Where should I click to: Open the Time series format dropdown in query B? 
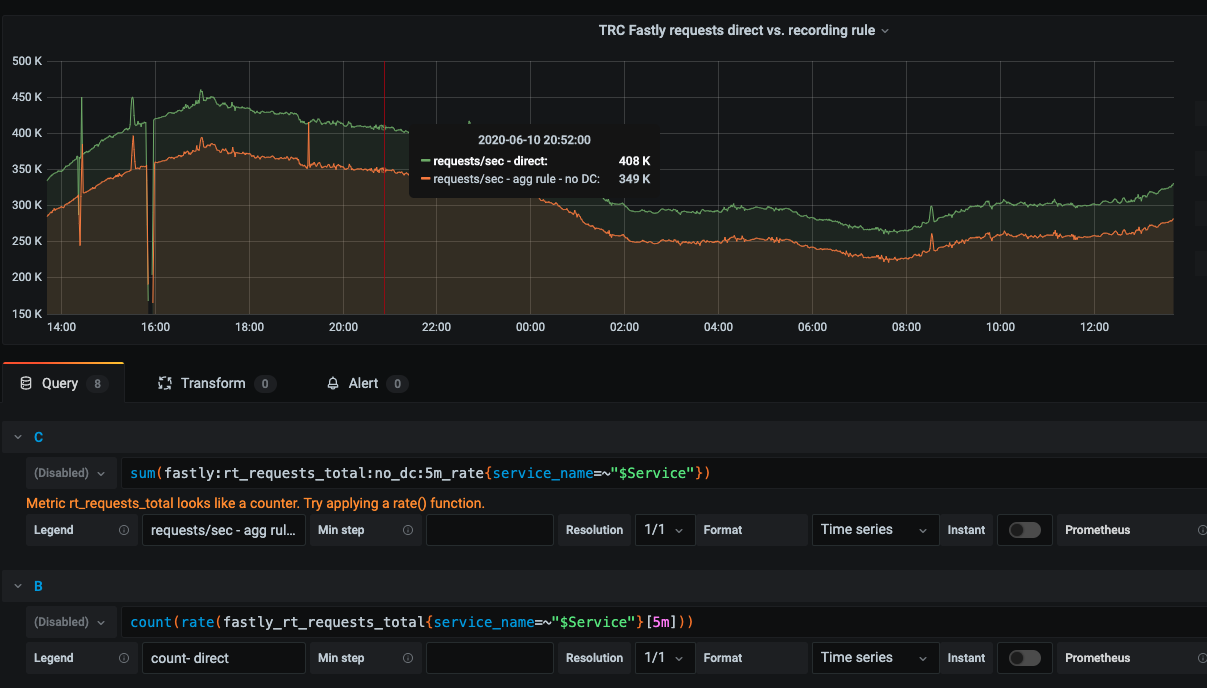pos(875,658)
